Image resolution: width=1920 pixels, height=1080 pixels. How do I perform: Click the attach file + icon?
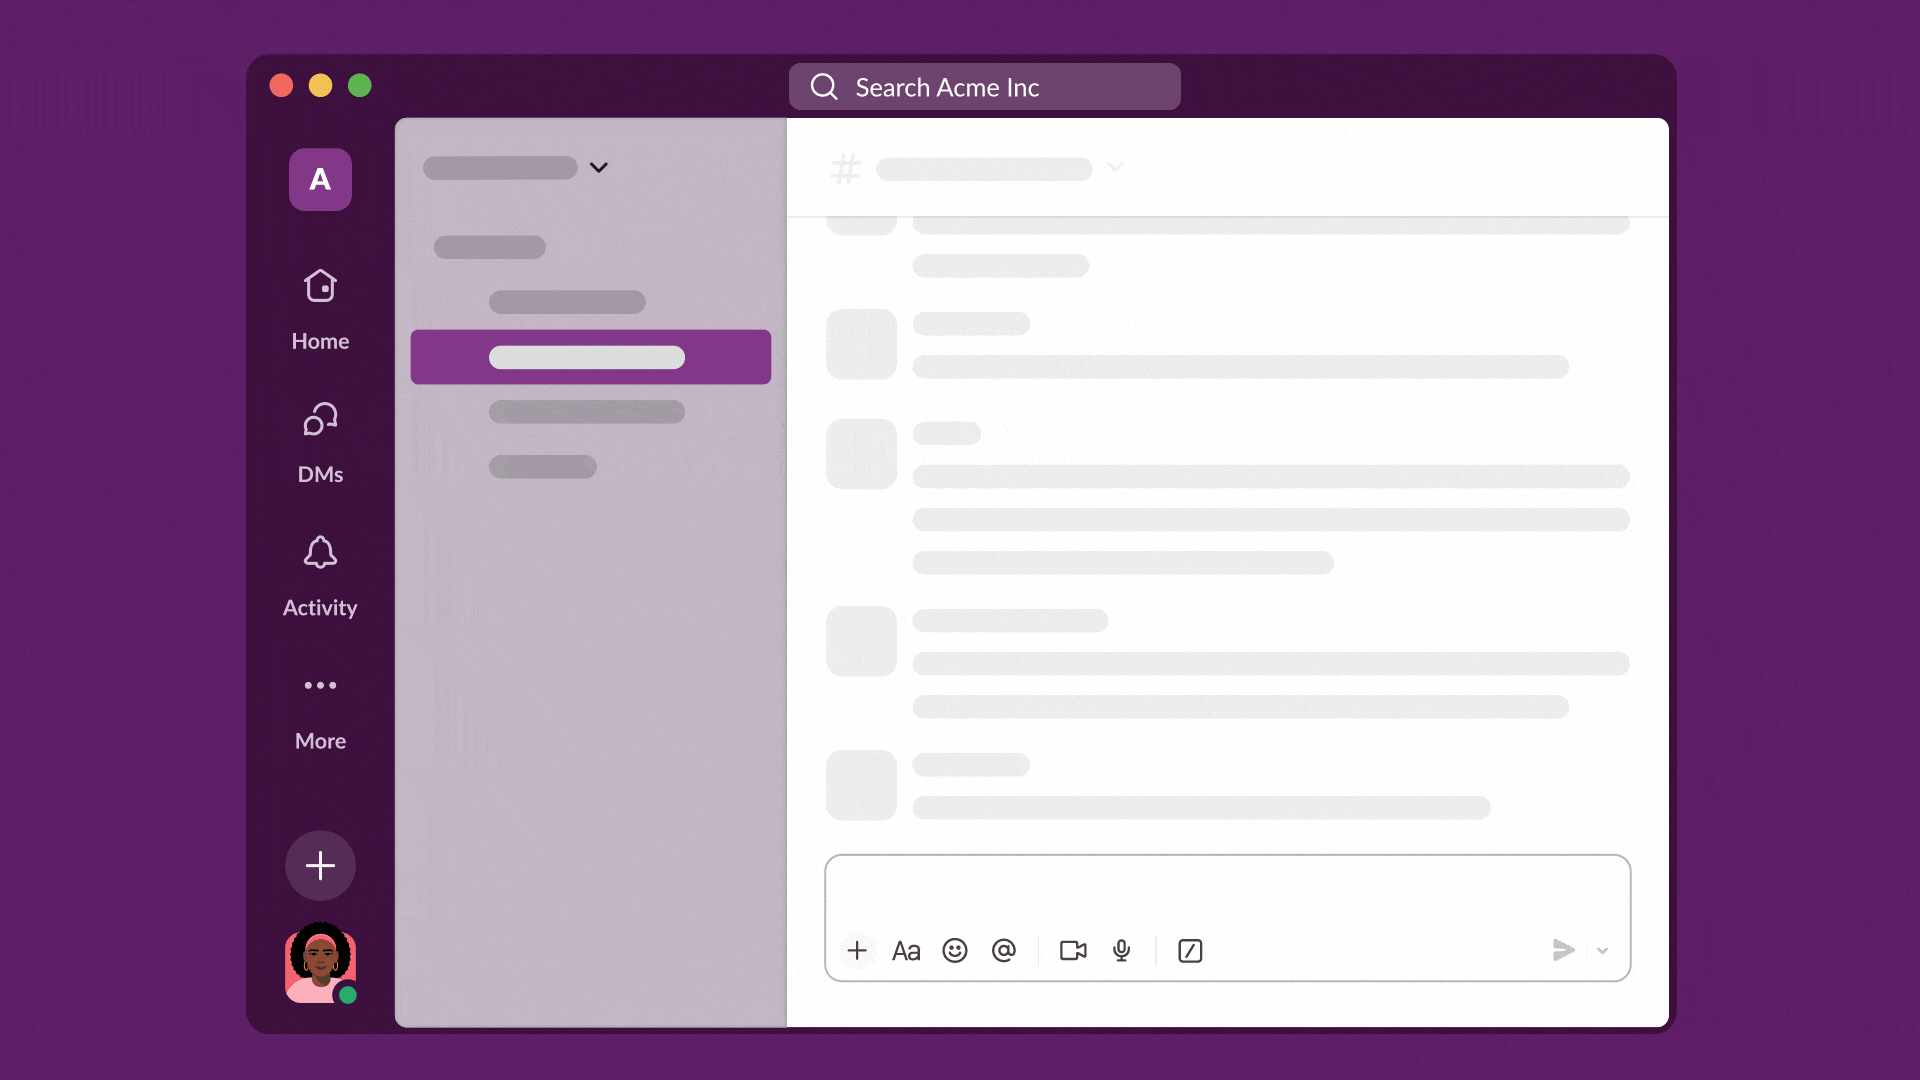pyautogui.click(x=856, y=949)
